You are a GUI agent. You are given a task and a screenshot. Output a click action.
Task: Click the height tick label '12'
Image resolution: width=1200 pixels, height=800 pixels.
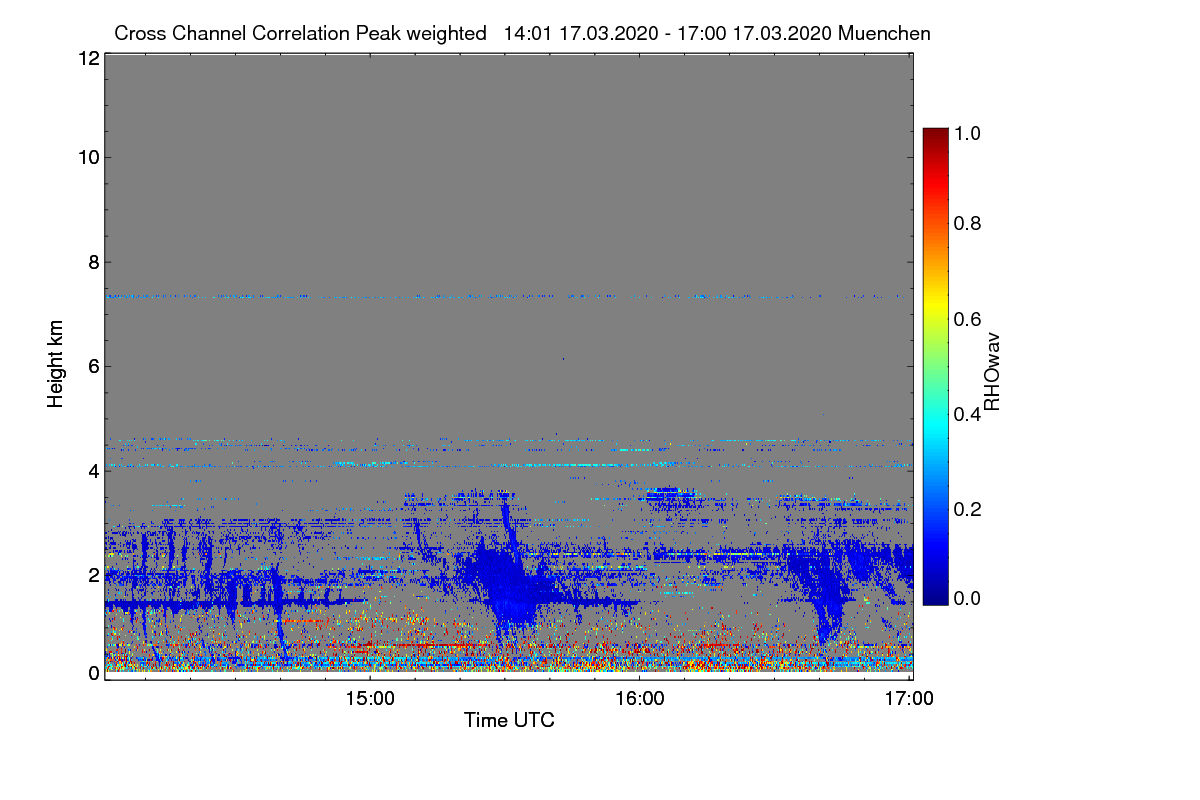click(87, 58)
